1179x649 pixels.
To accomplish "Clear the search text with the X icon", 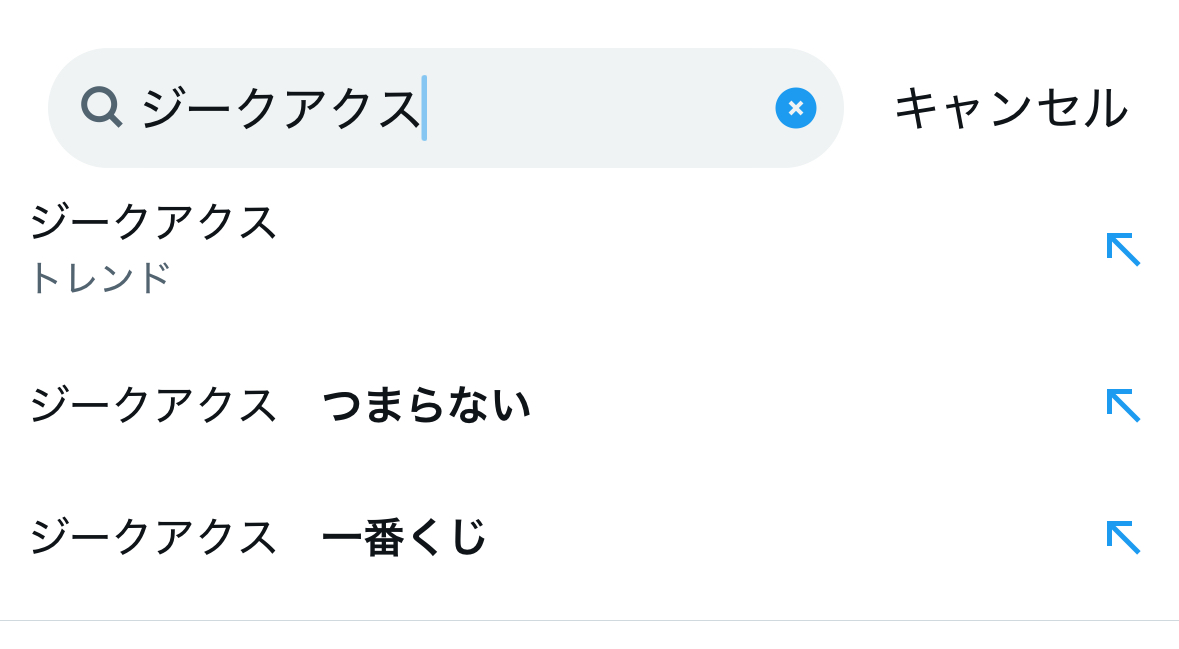I will click(795, 108).
